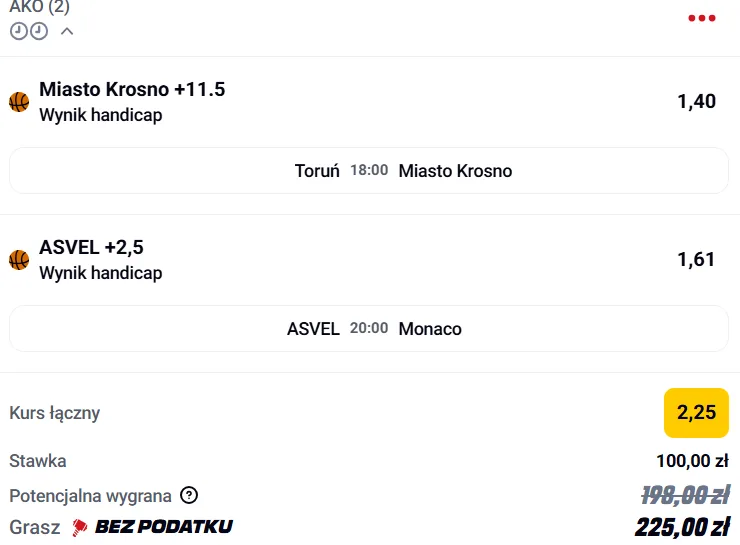Screen dimensions: 740x545
Task: Open the ASVEL vs Monaco match box
Action: (x=369, y=329)
